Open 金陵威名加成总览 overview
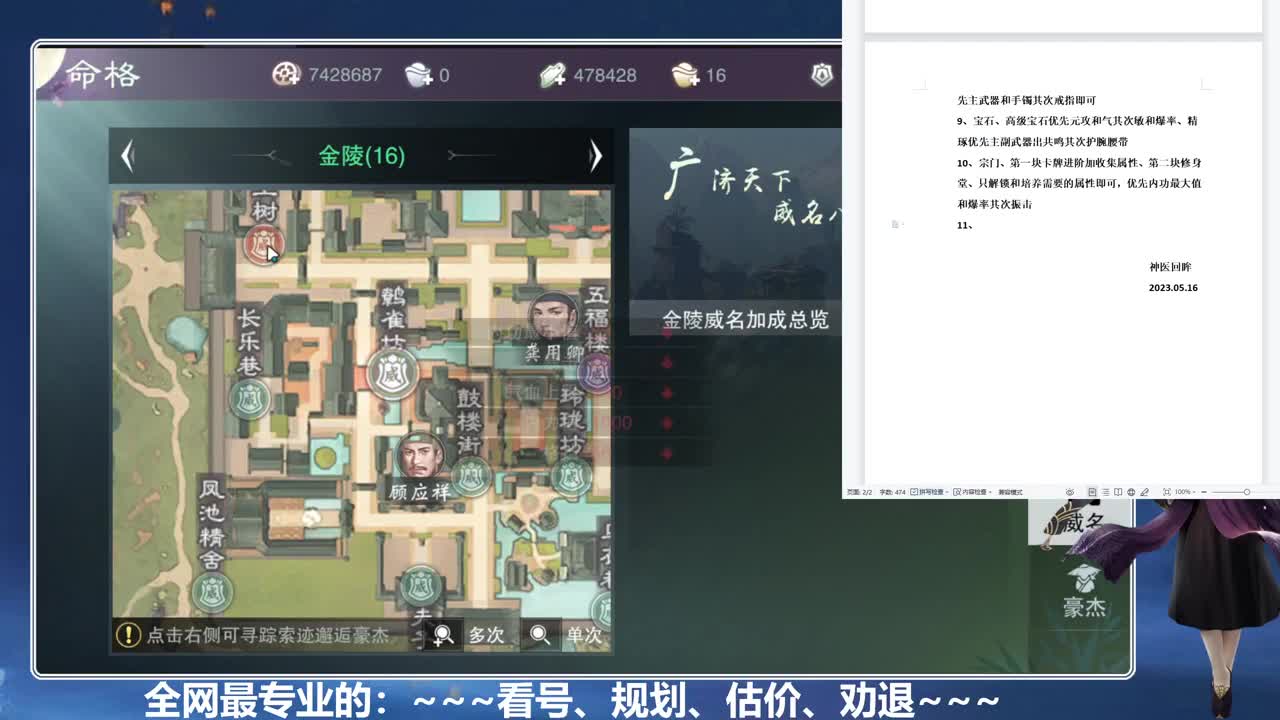The image size is (1280, 720). tap(745, 320)
